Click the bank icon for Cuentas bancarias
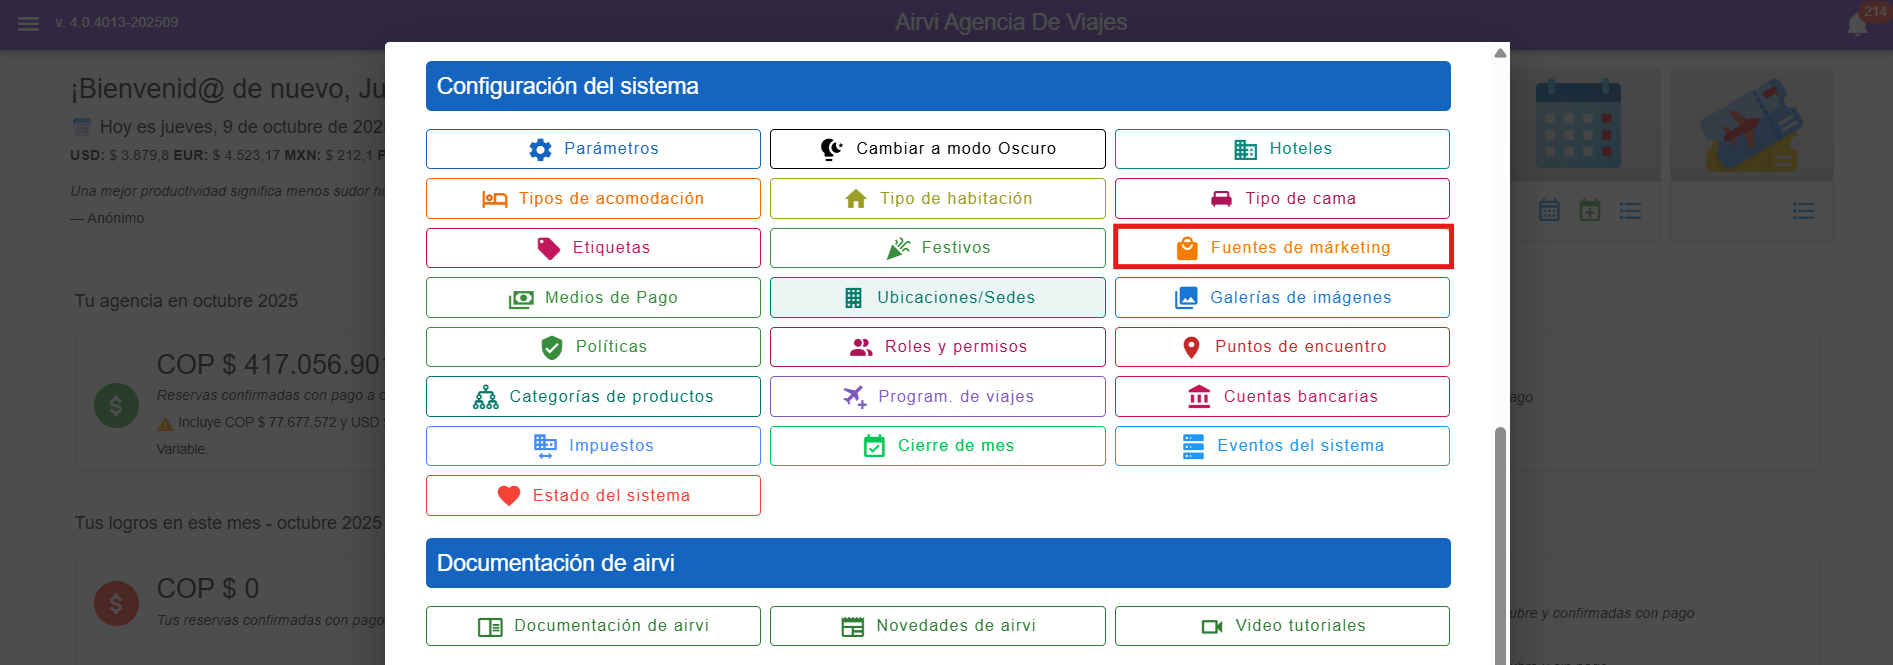The height and width of the screenshot is (665, 1893). tap(1198, 397)
